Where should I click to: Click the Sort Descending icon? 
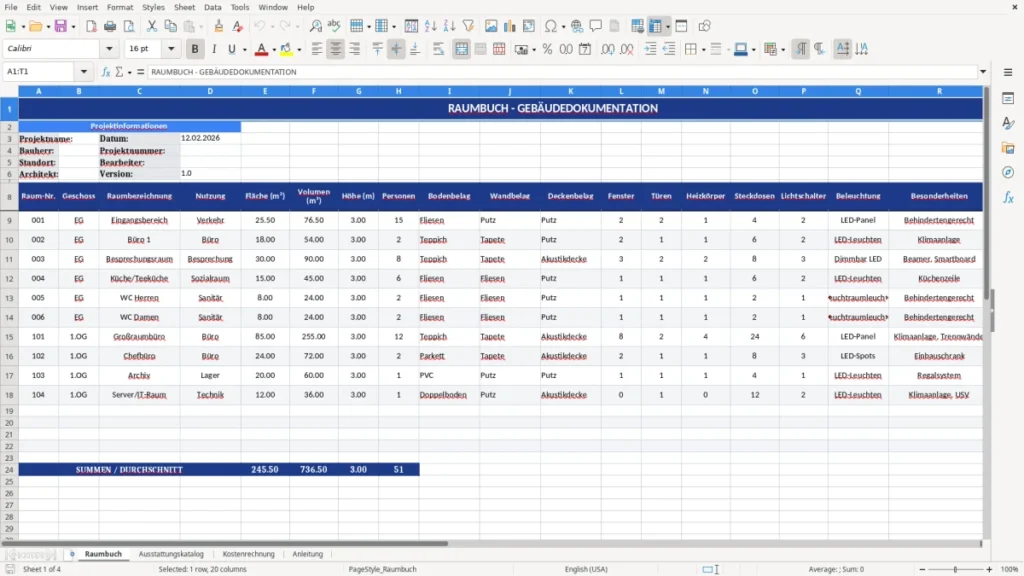449,26
